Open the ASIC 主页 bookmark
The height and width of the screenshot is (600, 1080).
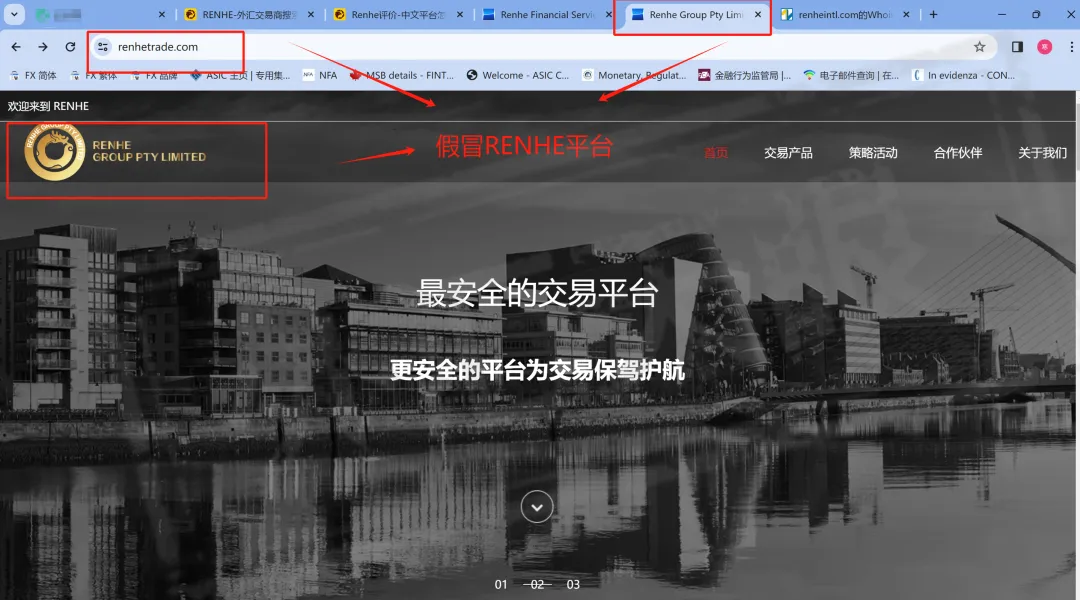click(x=240, y=76)
